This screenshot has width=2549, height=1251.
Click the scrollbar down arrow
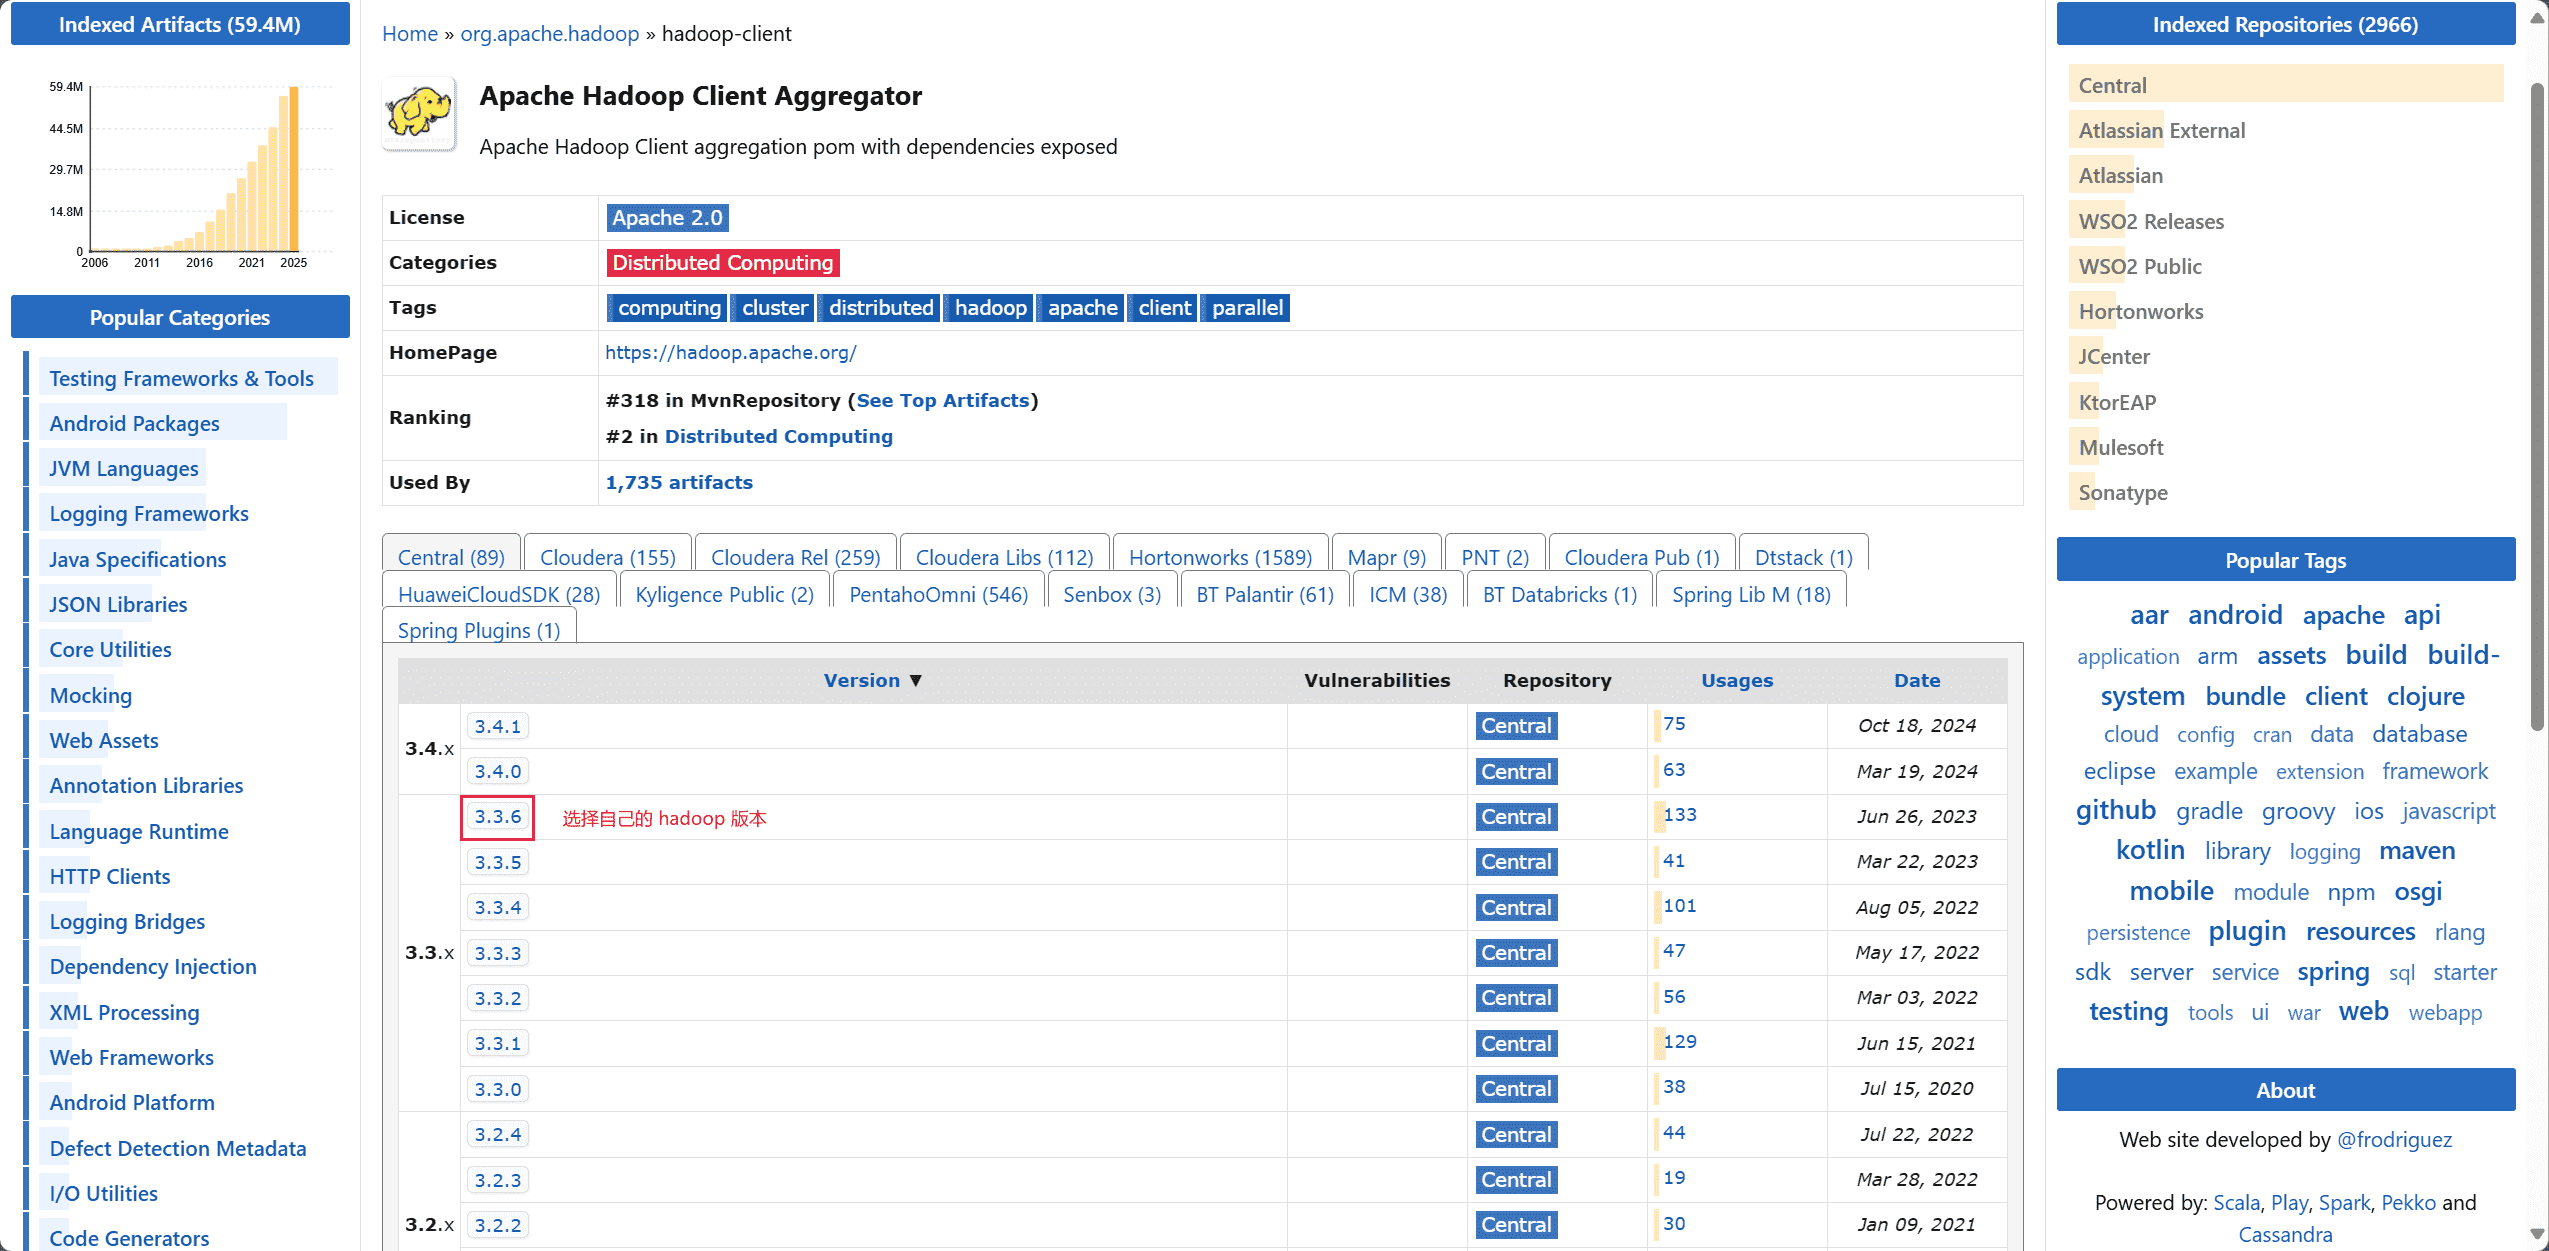(x=2537, y=1234)
